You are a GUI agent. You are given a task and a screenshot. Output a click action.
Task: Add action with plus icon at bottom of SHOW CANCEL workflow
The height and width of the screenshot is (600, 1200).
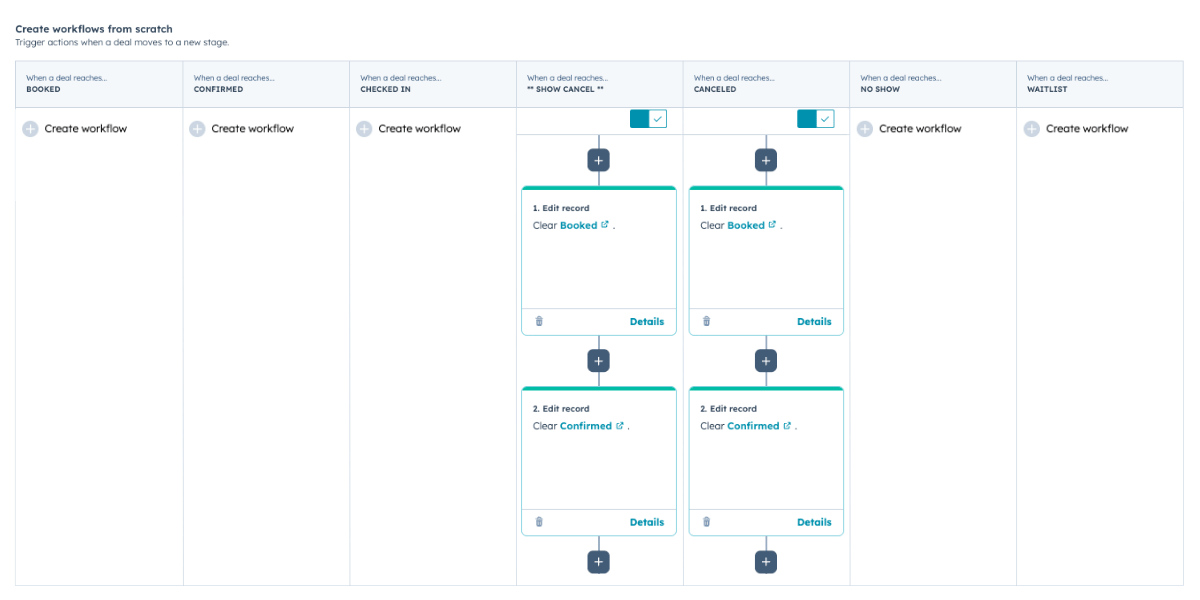pyautogui.click(x=598, y=561)
